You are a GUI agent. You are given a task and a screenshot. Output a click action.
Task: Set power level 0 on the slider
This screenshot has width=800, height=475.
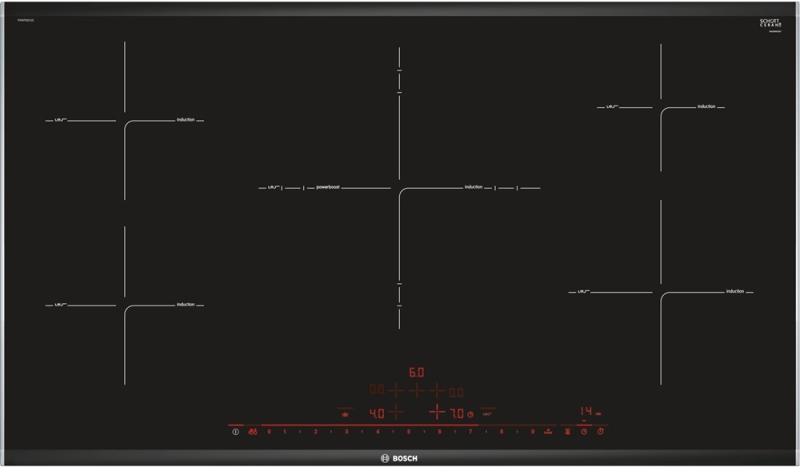point(269,432)
